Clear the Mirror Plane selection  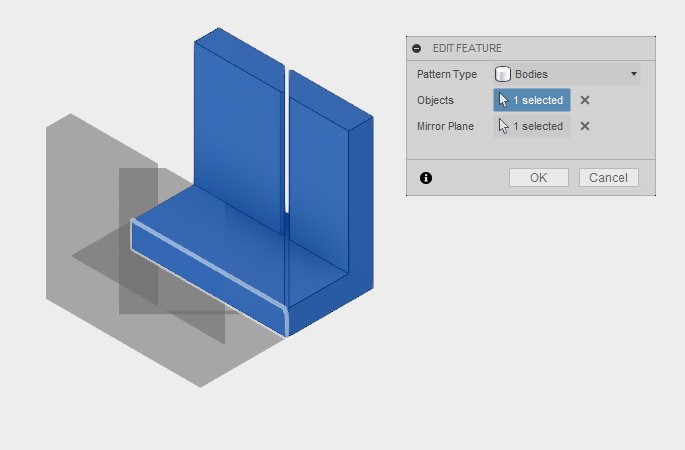click(585, 126)
